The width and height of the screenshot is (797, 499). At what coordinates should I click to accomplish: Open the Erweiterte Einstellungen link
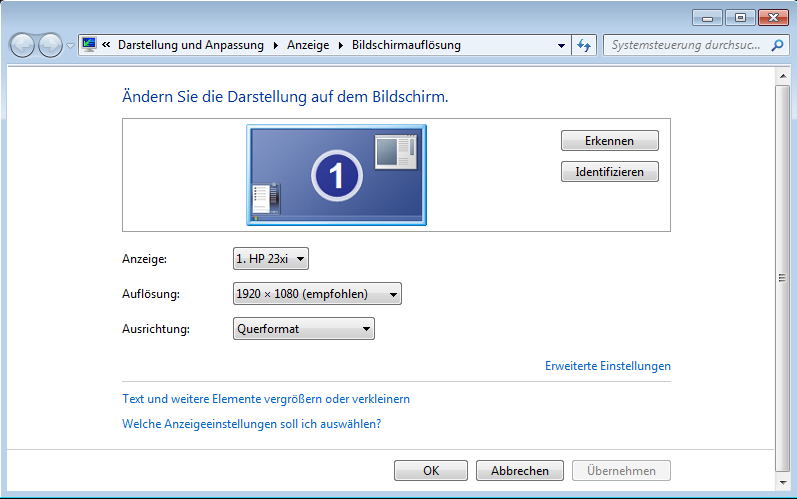[607, 366]
